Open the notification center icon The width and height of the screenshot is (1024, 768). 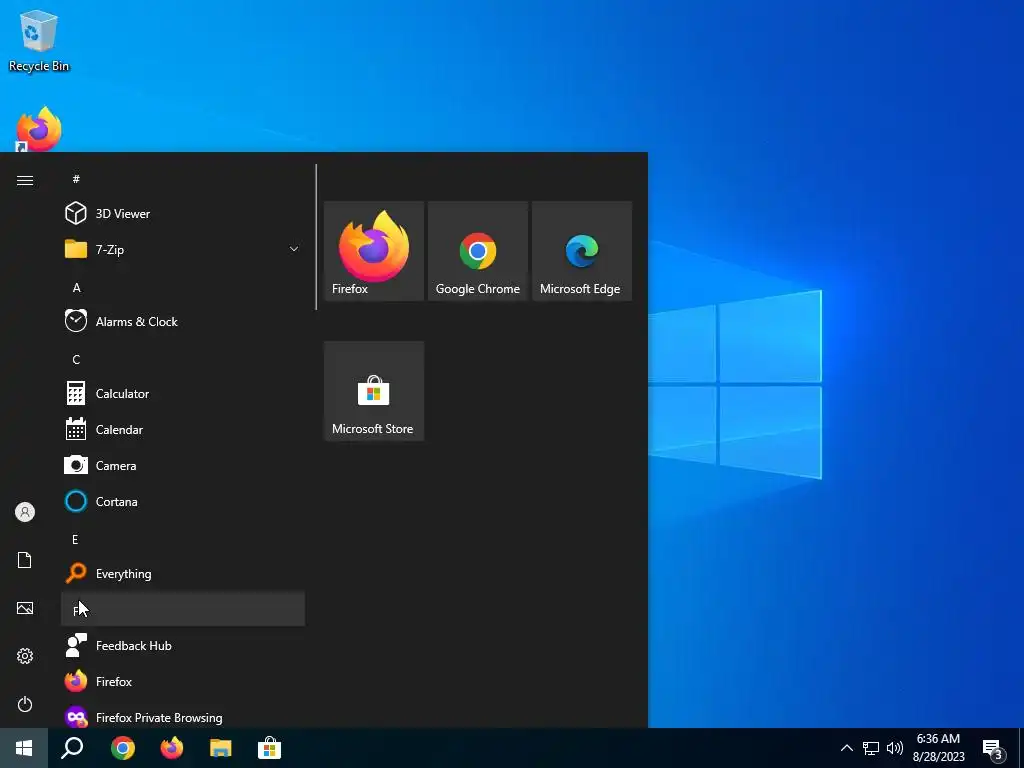[993, 748]
